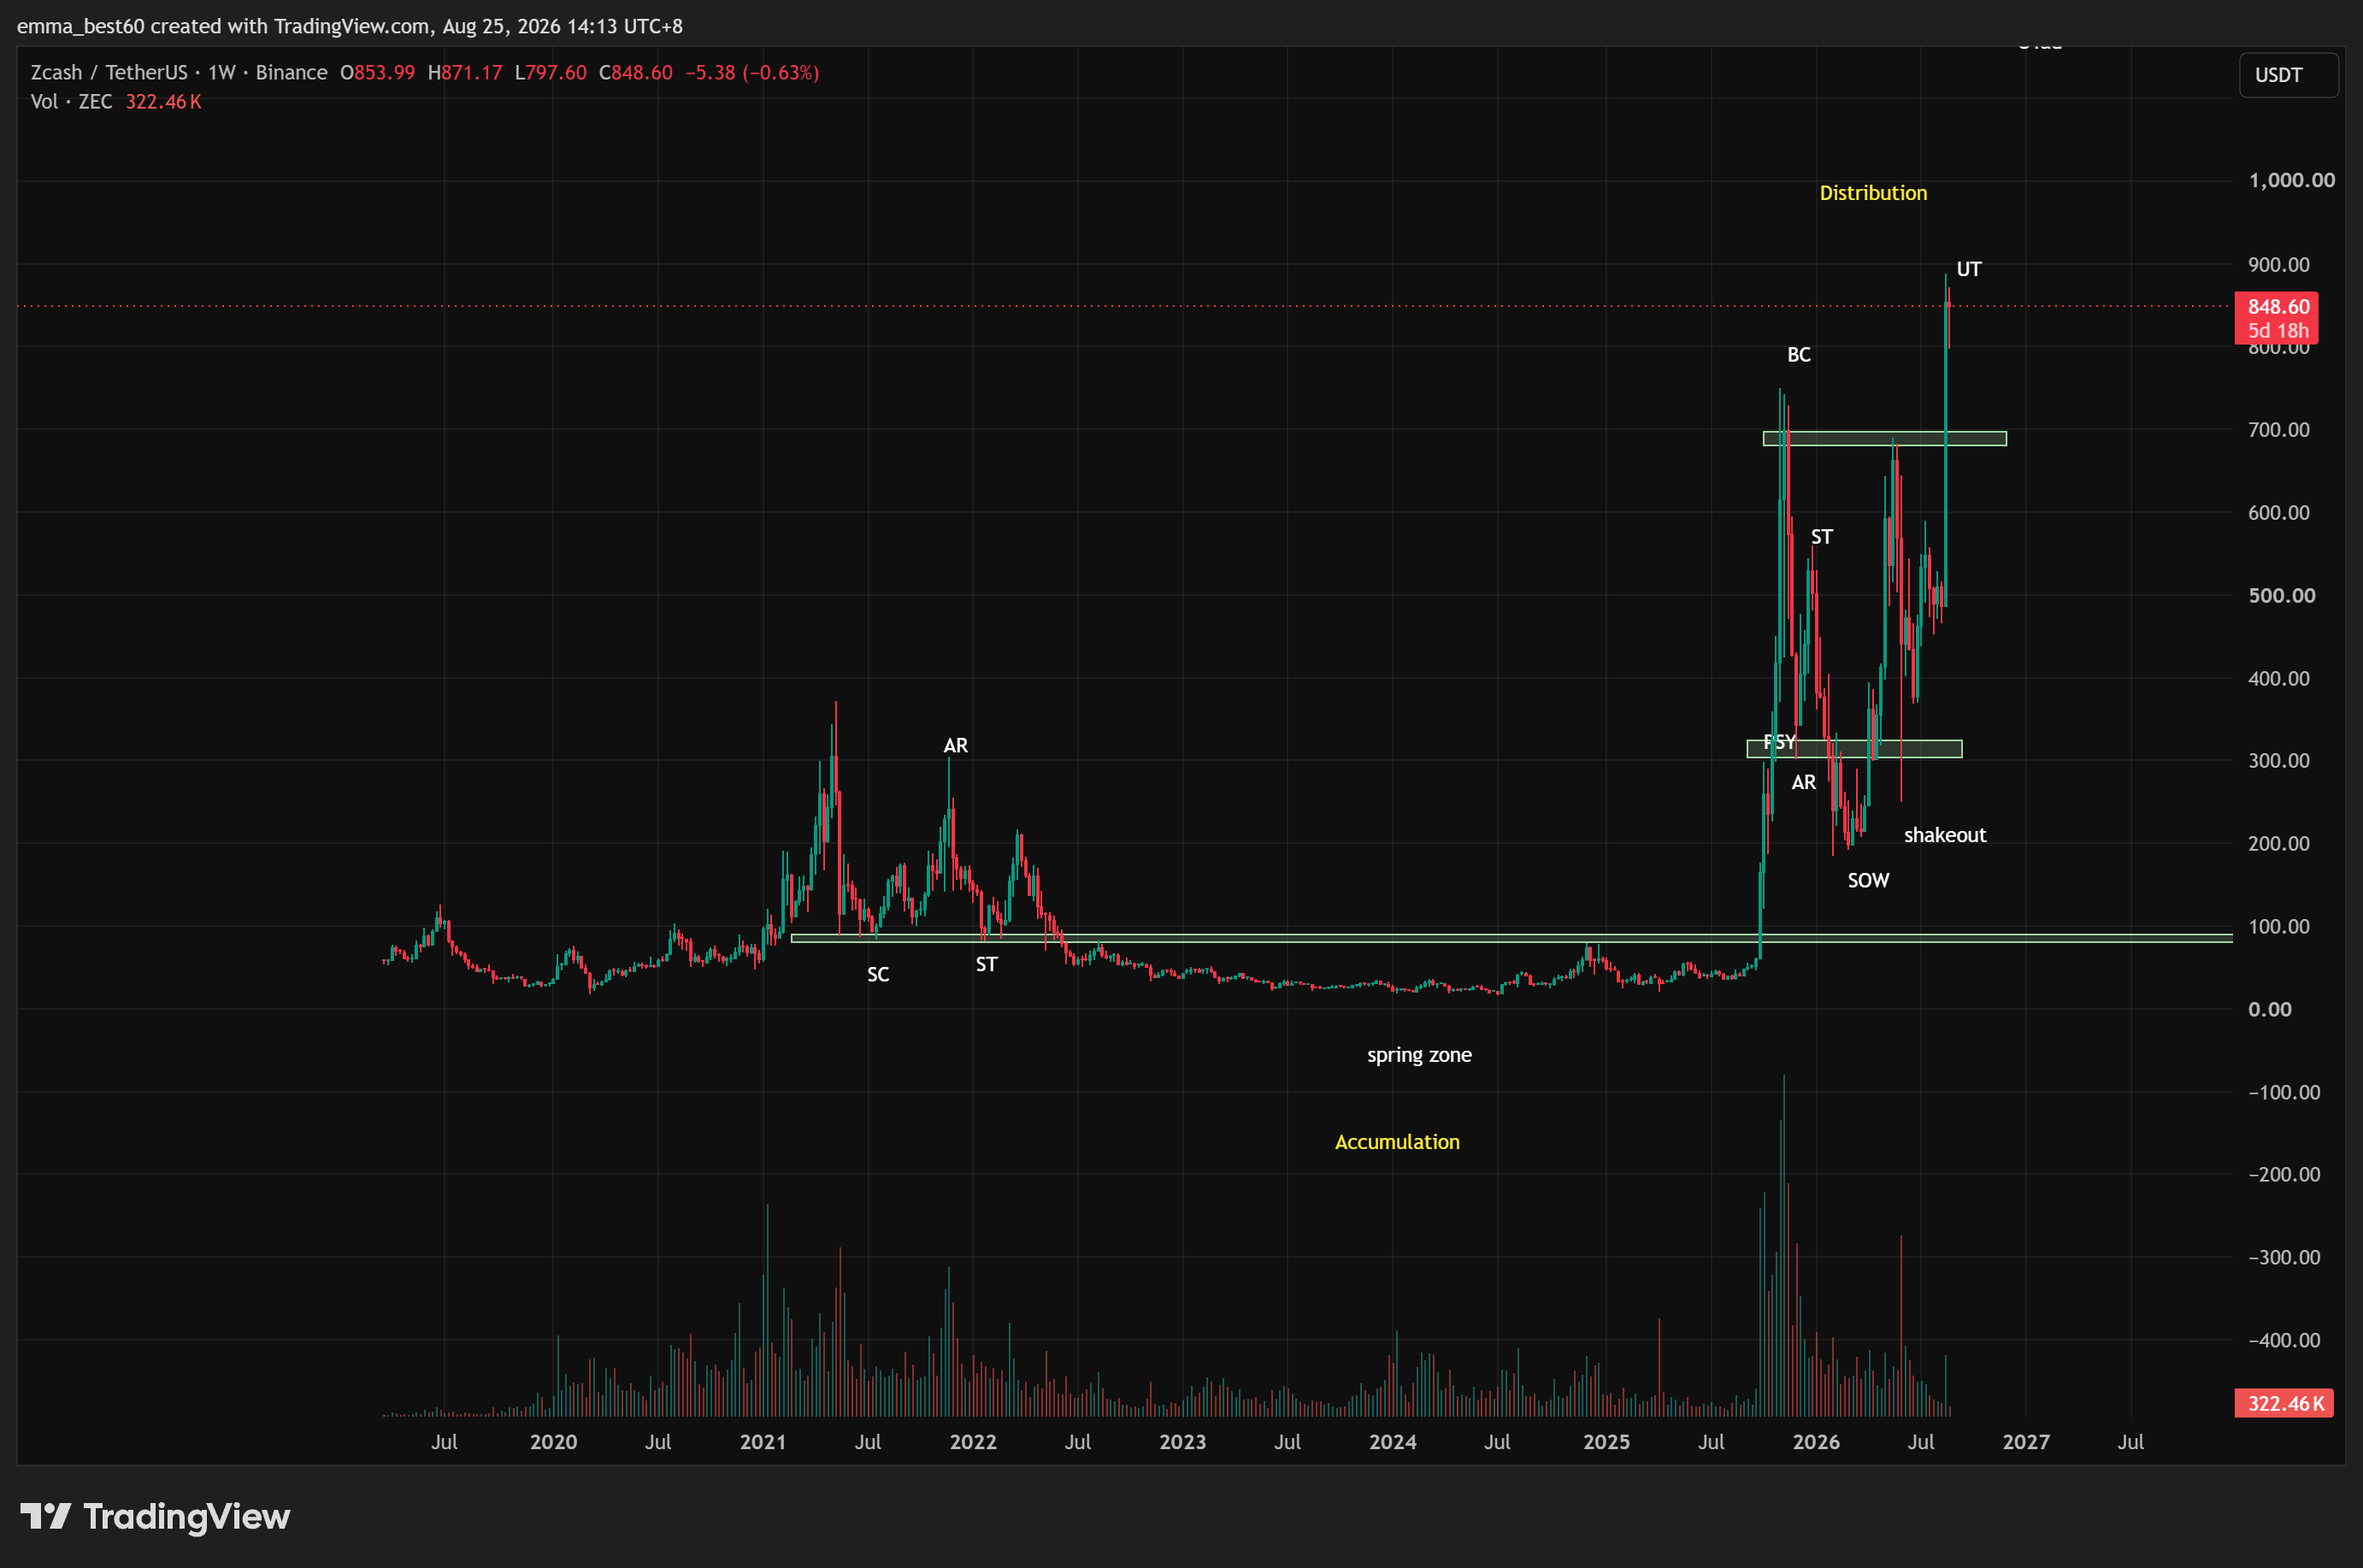The image size is (2363, 1568).
Task: Click the open value O853.99
Action: 377,72
